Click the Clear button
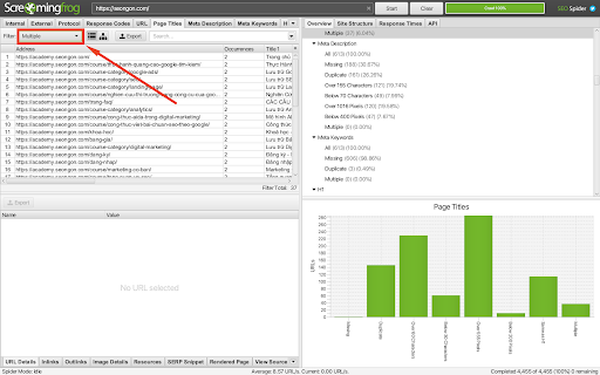The image size is (600, 375). [x=426, y=8]
